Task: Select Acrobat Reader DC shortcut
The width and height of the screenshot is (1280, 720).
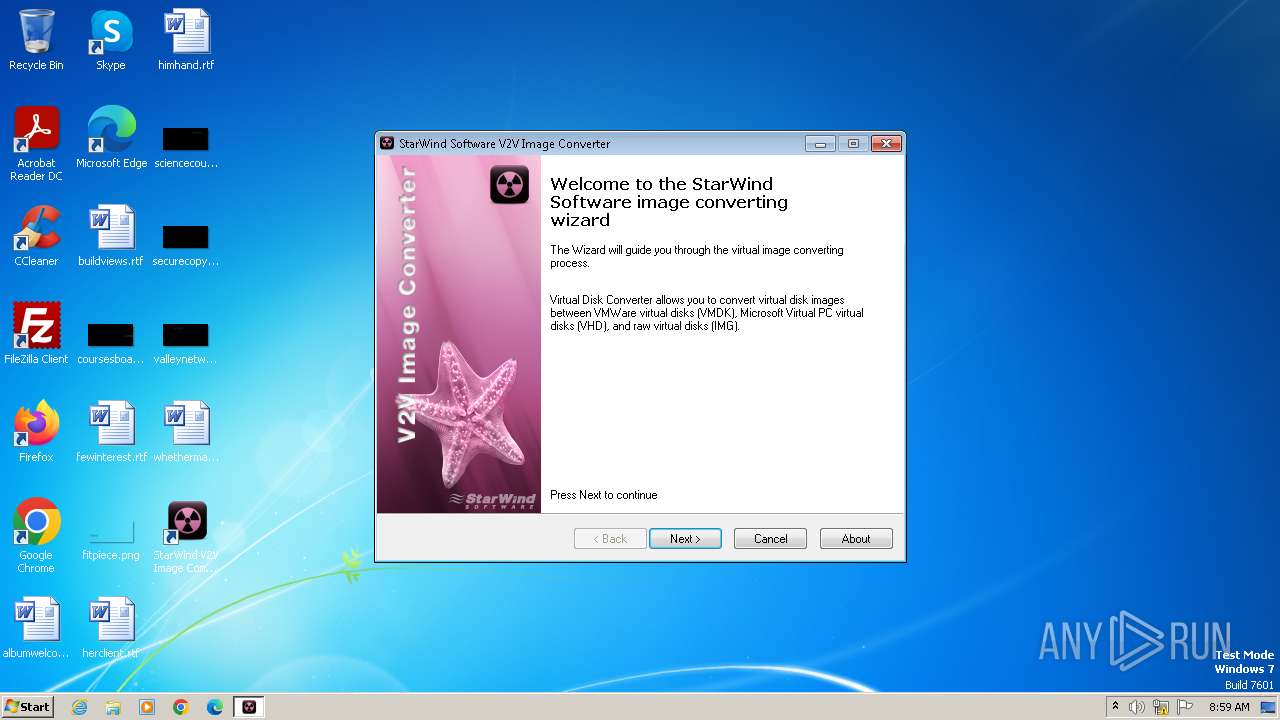Action: point(36,144)
